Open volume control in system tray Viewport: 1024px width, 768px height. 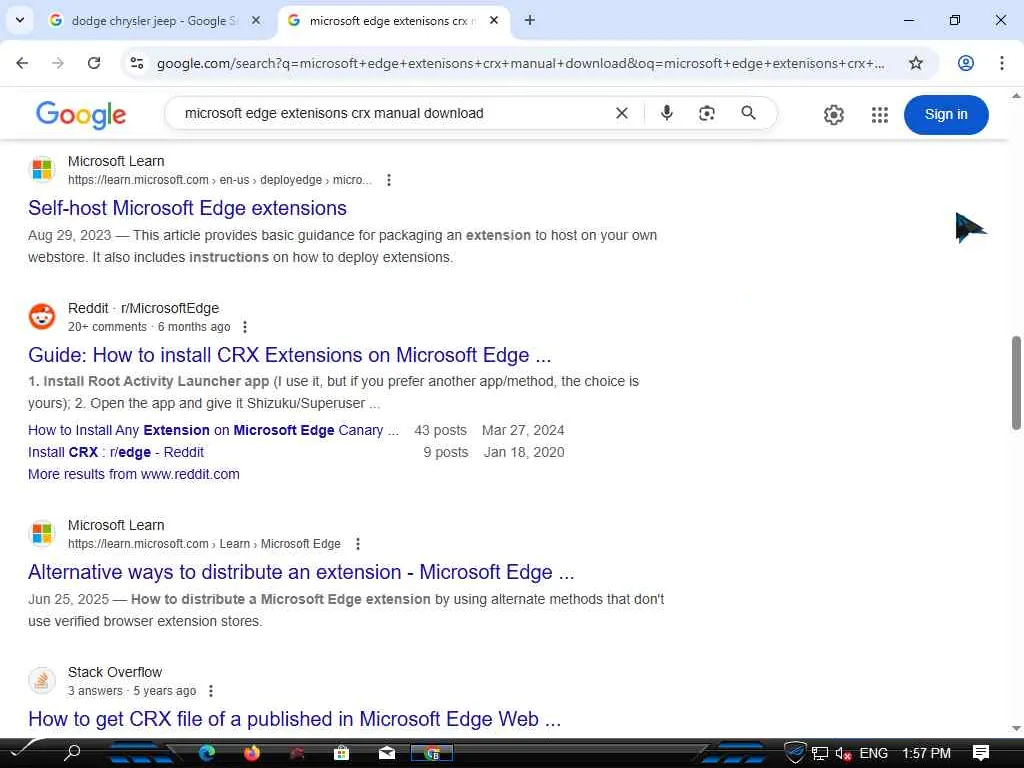tap(843, 754)
